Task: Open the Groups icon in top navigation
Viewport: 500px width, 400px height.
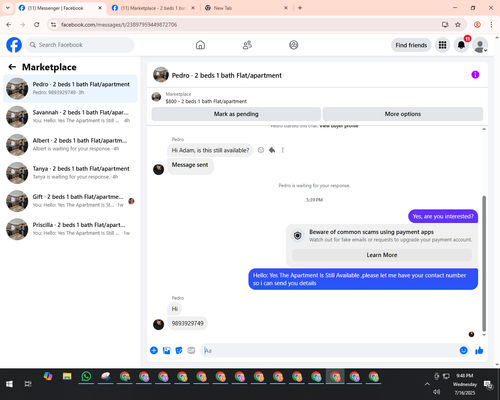Action: pos(294,45)
